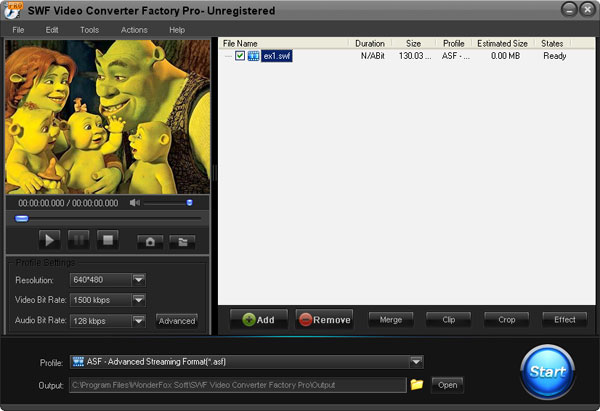Open the File menu
Screen dimensions: 600x411
click(x=18, y=30)
